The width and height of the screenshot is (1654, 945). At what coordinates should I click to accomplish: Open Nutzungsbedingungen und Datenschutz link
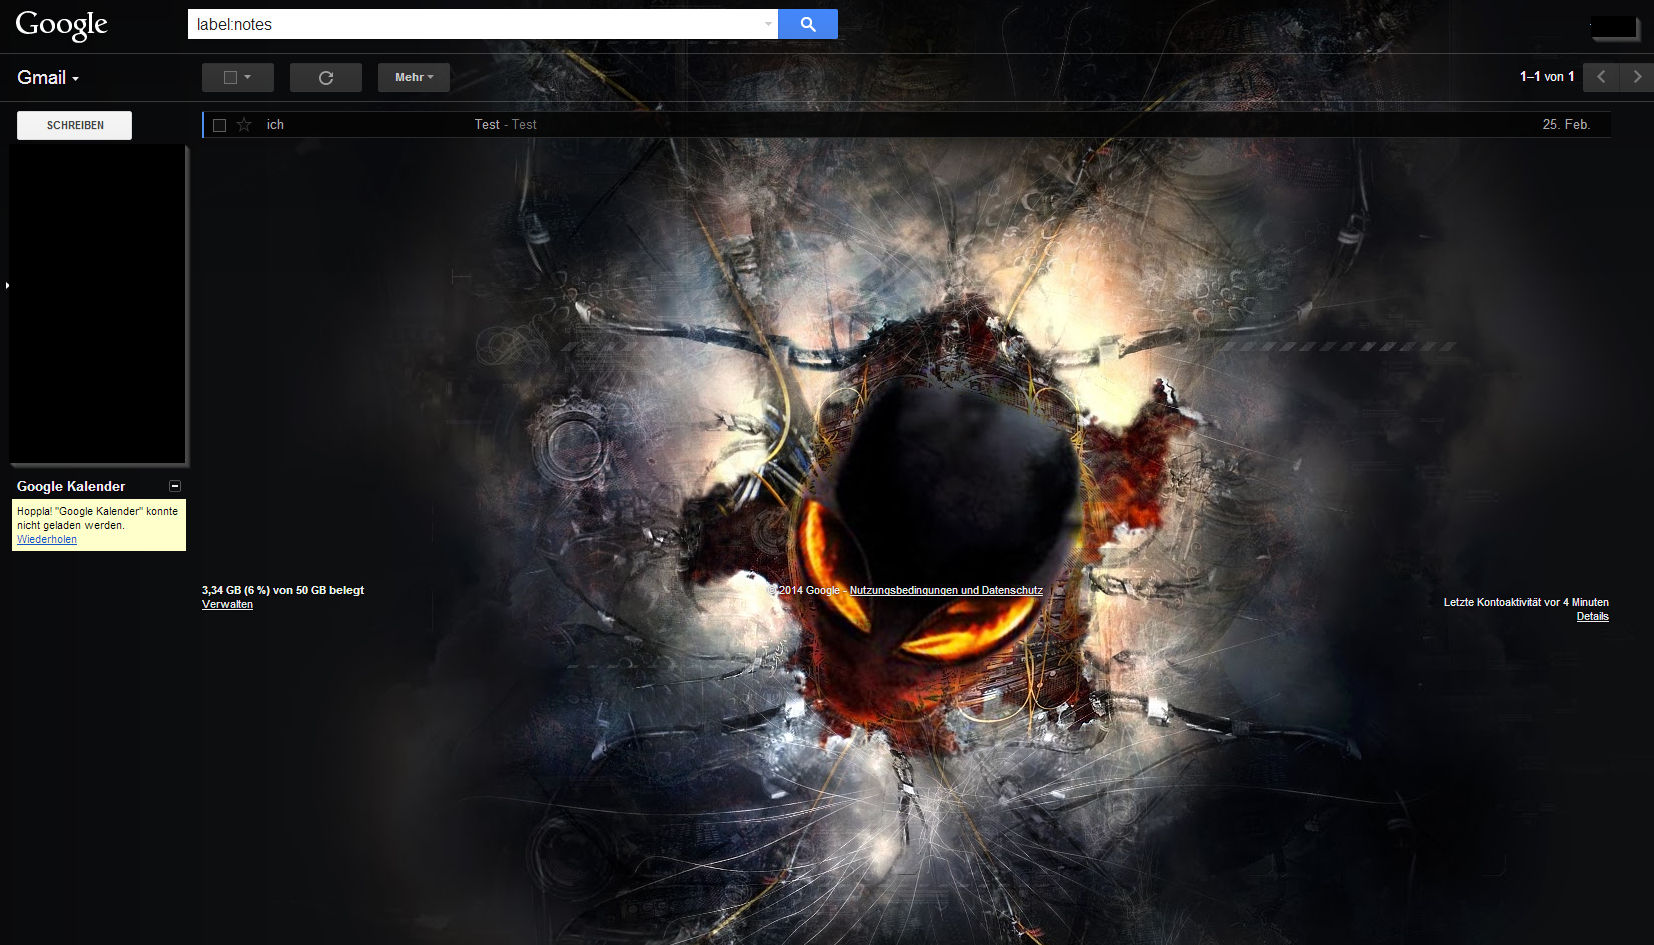point(946,590)
